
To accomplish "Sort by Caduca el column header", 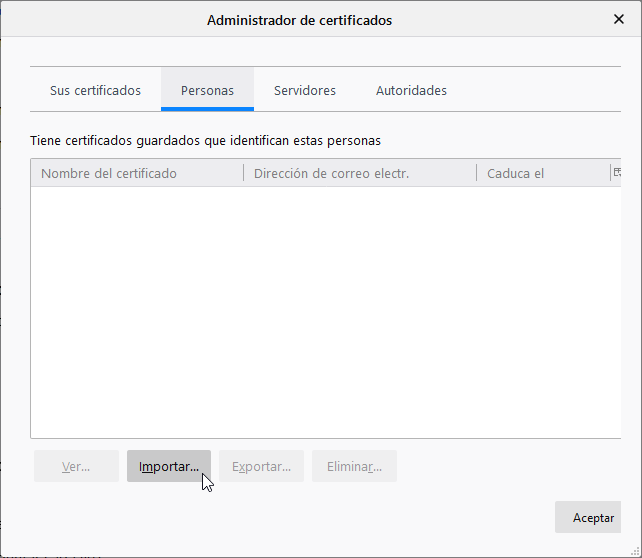I will click(x=543, y=173).
